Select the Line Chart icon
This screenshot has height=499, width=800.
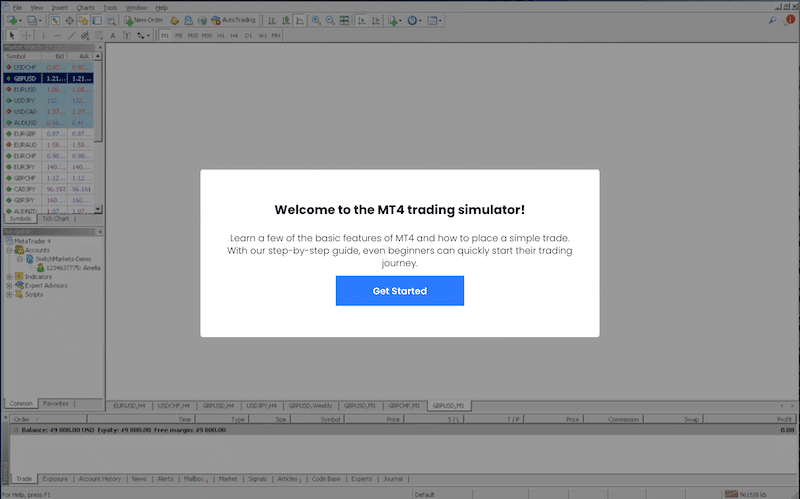pyautogui.click(x=300, y=20)
